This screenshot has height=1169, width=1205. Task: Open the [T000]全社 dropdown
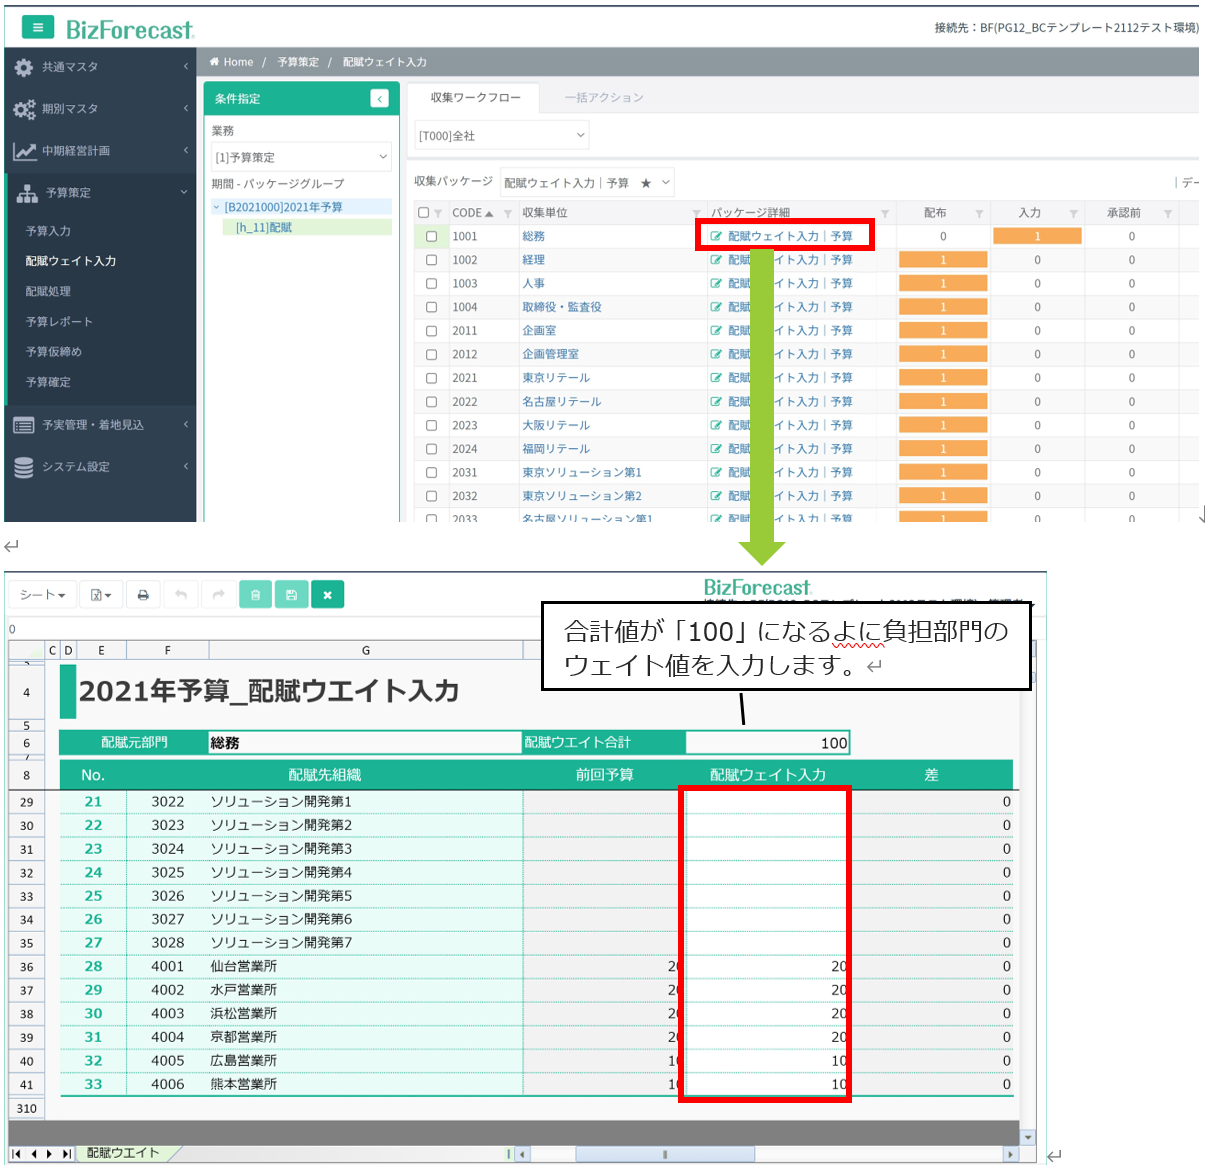tap(502, 136)
